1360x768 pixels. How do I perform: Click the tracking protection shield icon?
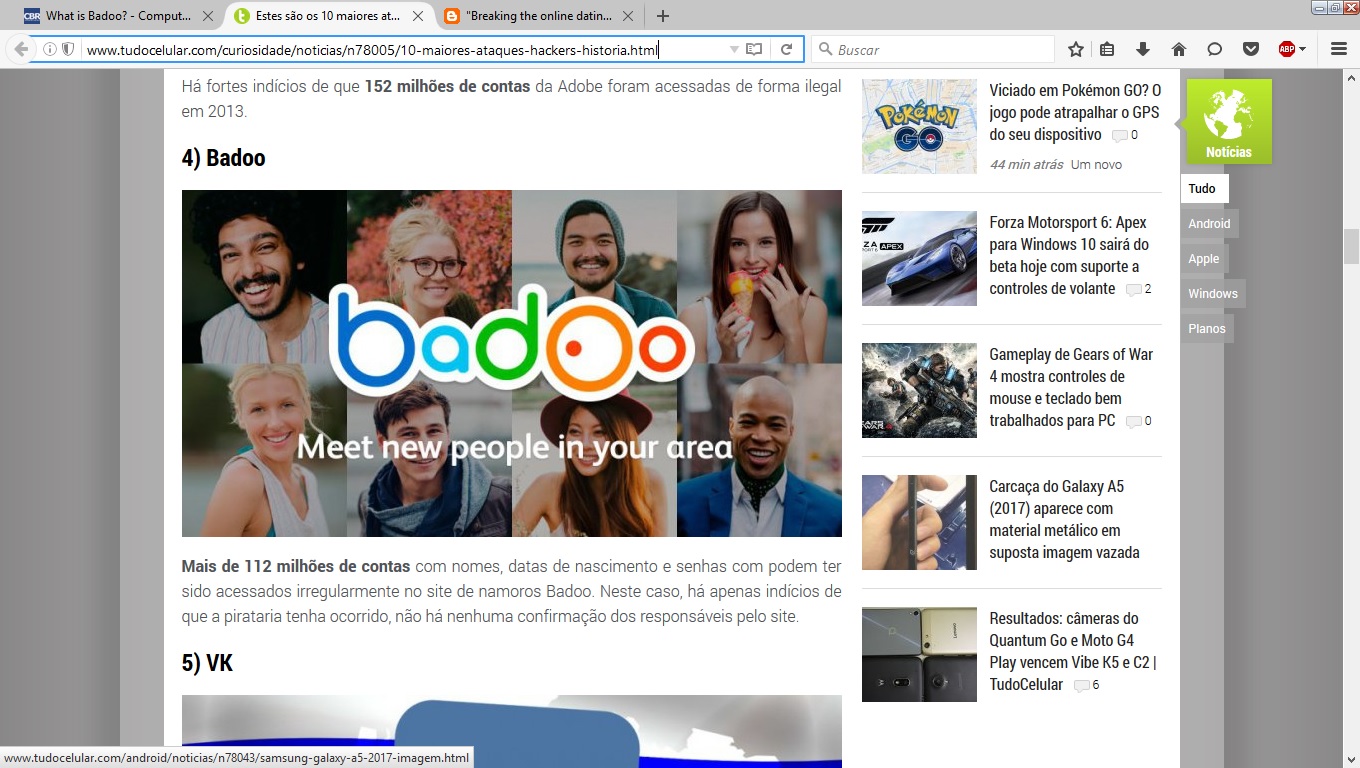(x=68, y=49)
